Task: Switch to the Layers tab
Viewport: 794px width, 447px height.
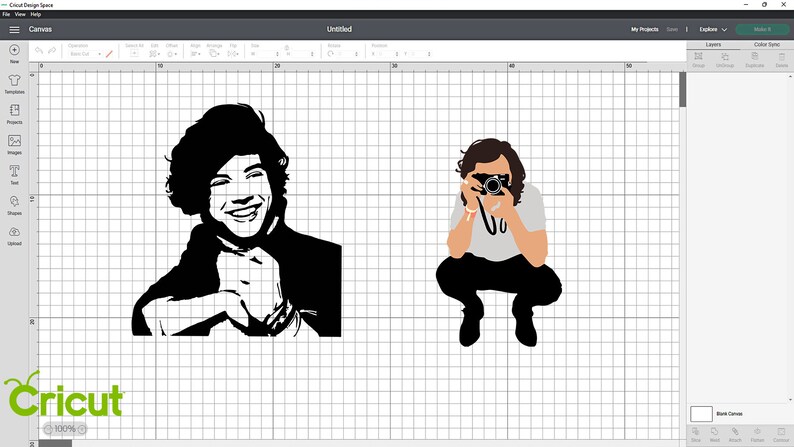Action: 713,45
